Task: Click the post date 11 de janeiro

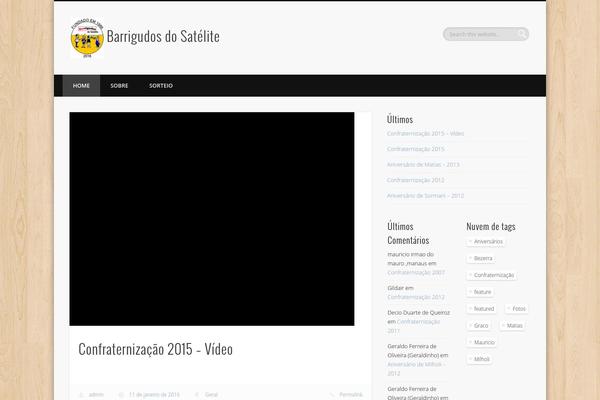Action: tap(154, 395)
